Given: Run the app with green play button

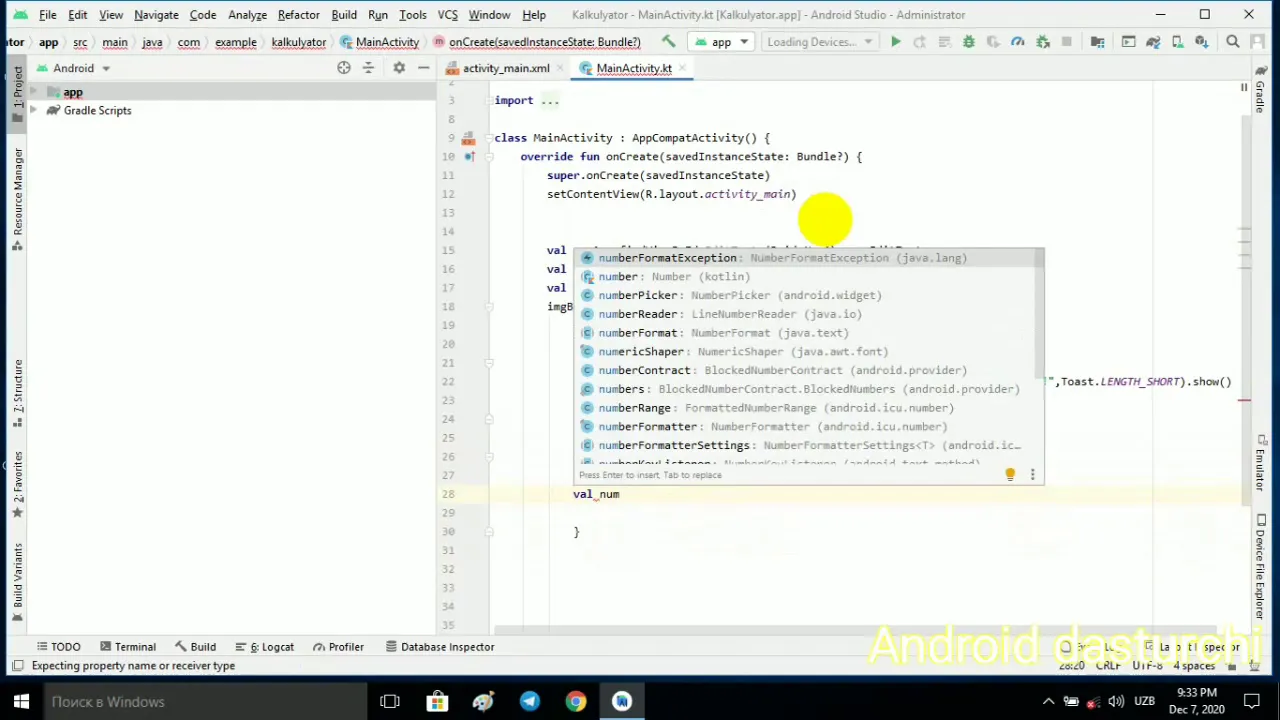Looking at the screenshot, I should (x=896, y=42).
